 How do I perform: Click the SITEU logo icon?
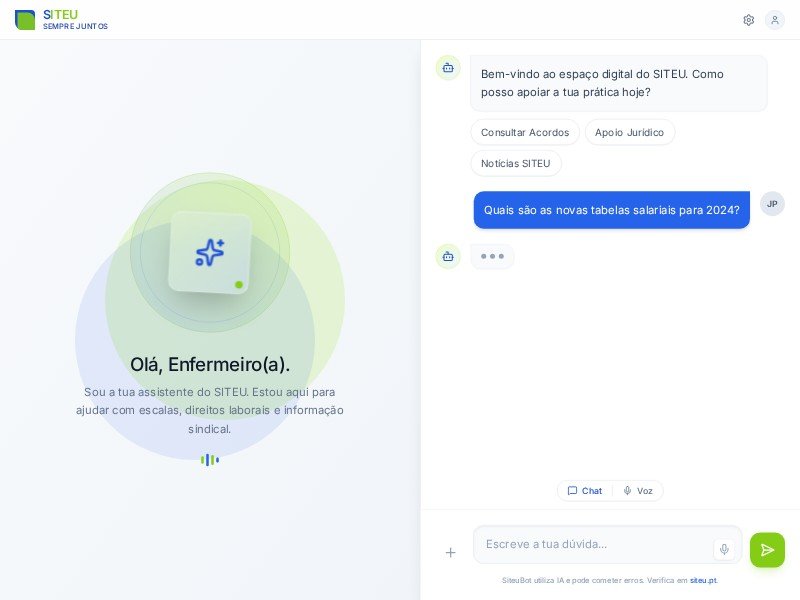point(25,19)
